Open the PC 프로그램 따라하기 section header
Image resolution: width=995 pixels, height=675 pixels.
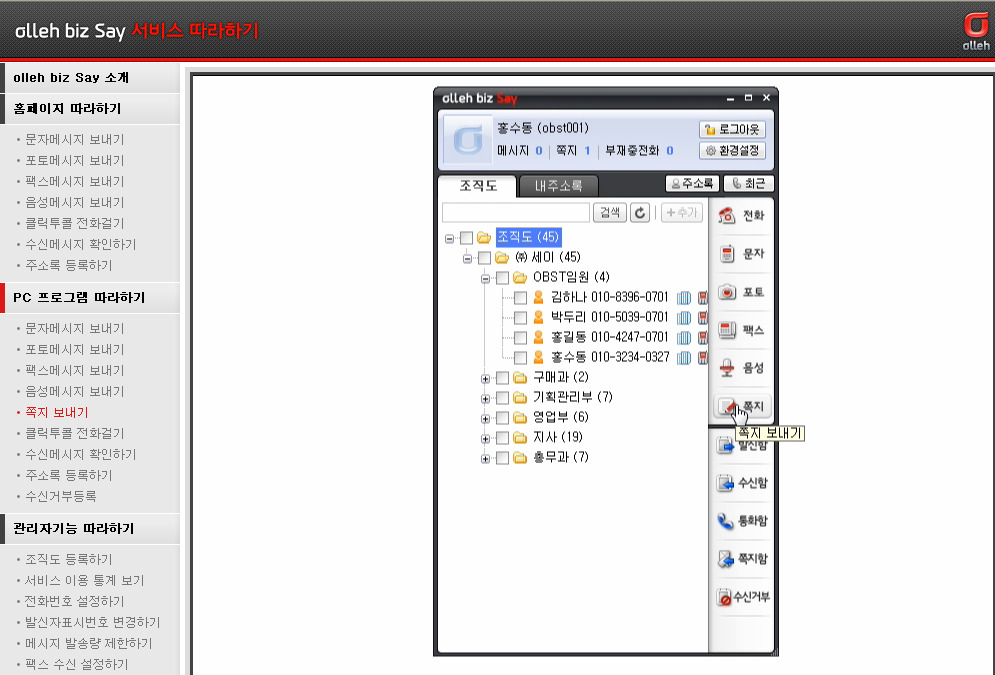click(90, 298)
